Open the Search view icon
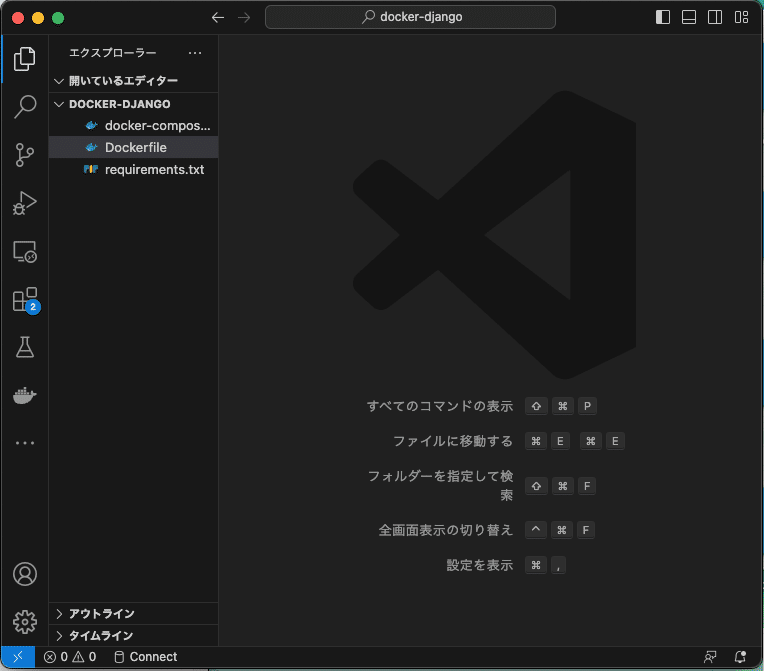Viewport: 764px width, 671px height. [24, 106]
